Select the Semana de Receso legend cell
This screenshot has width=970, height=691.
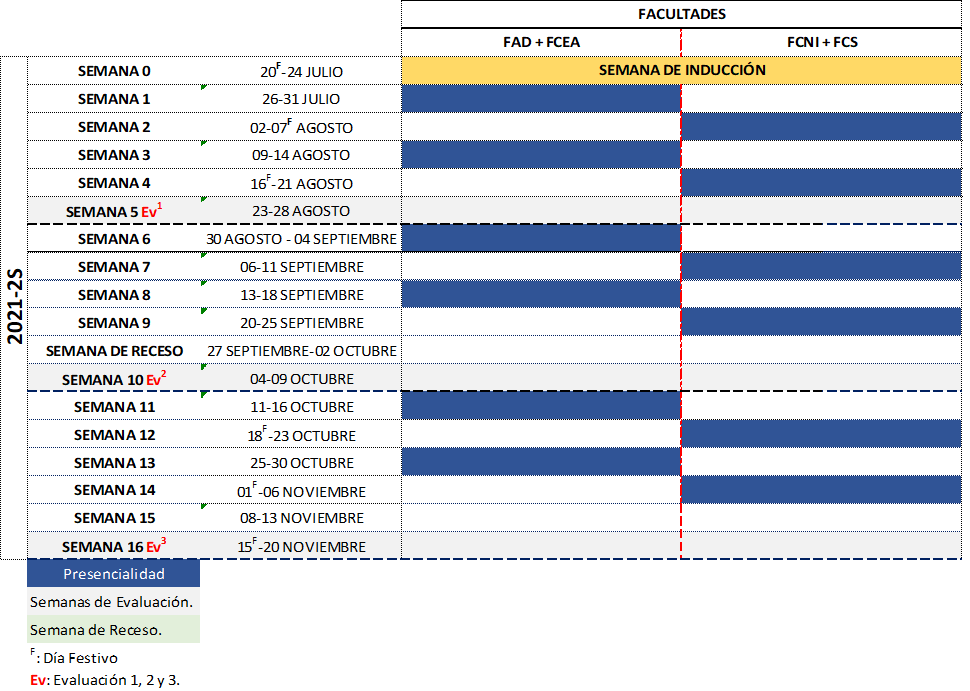pyautogui.click(x=112, y=630)
